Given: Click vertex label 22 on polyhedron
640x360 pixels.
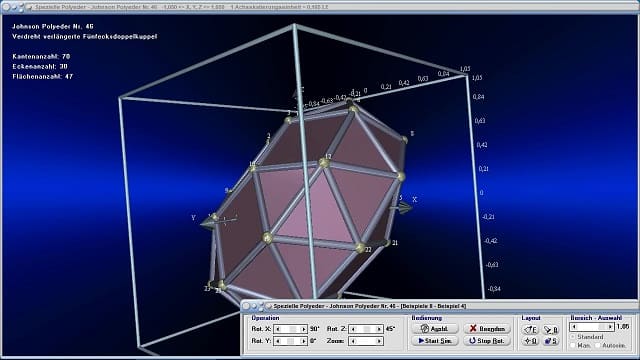Looking at the screenshot, I should 368,250.
